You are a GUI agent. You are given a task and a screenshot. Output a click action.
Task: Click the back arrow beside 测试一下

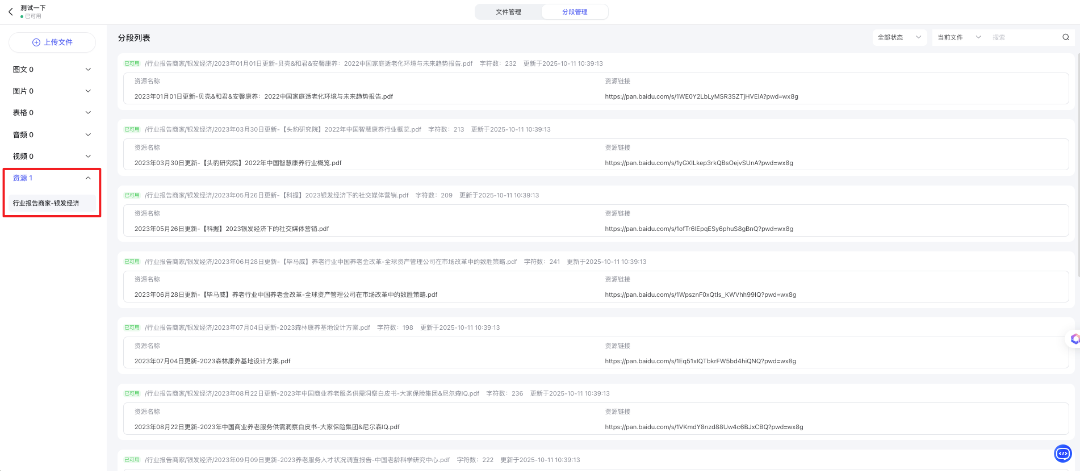[11, 11]
